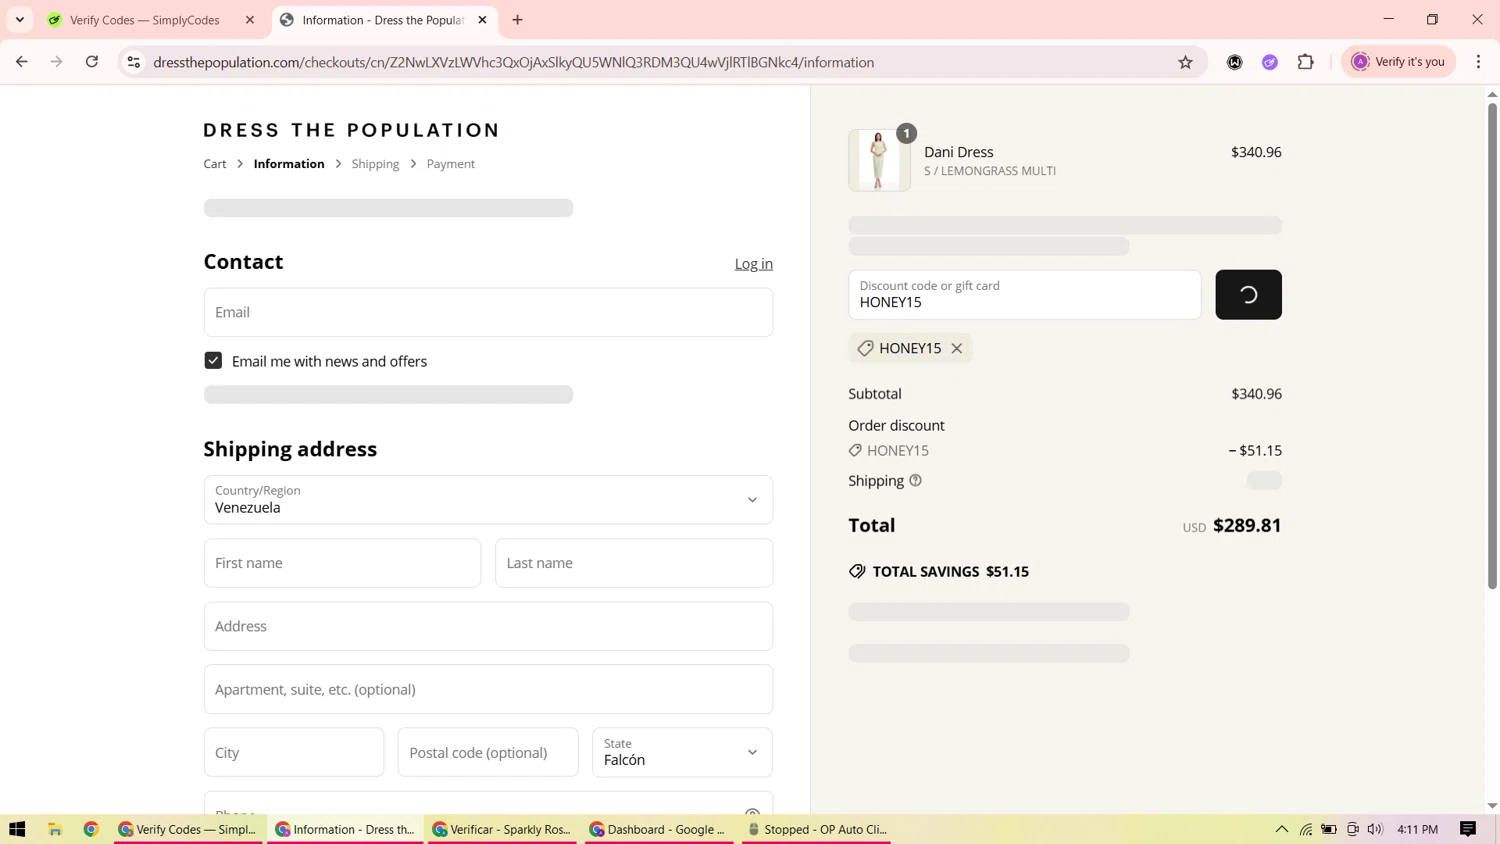Check battery status in system tray

(x=1329, y=829)
